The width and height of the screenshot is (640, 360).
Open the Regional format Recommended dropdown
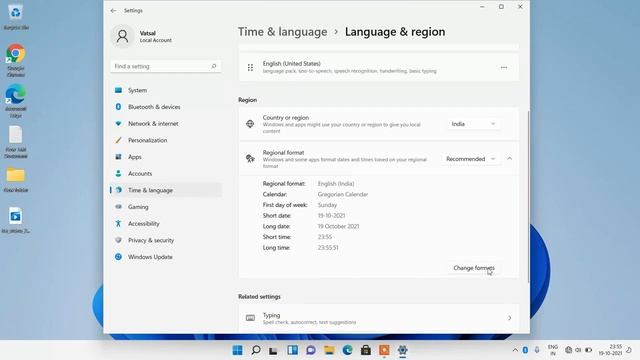click(470, 159)
